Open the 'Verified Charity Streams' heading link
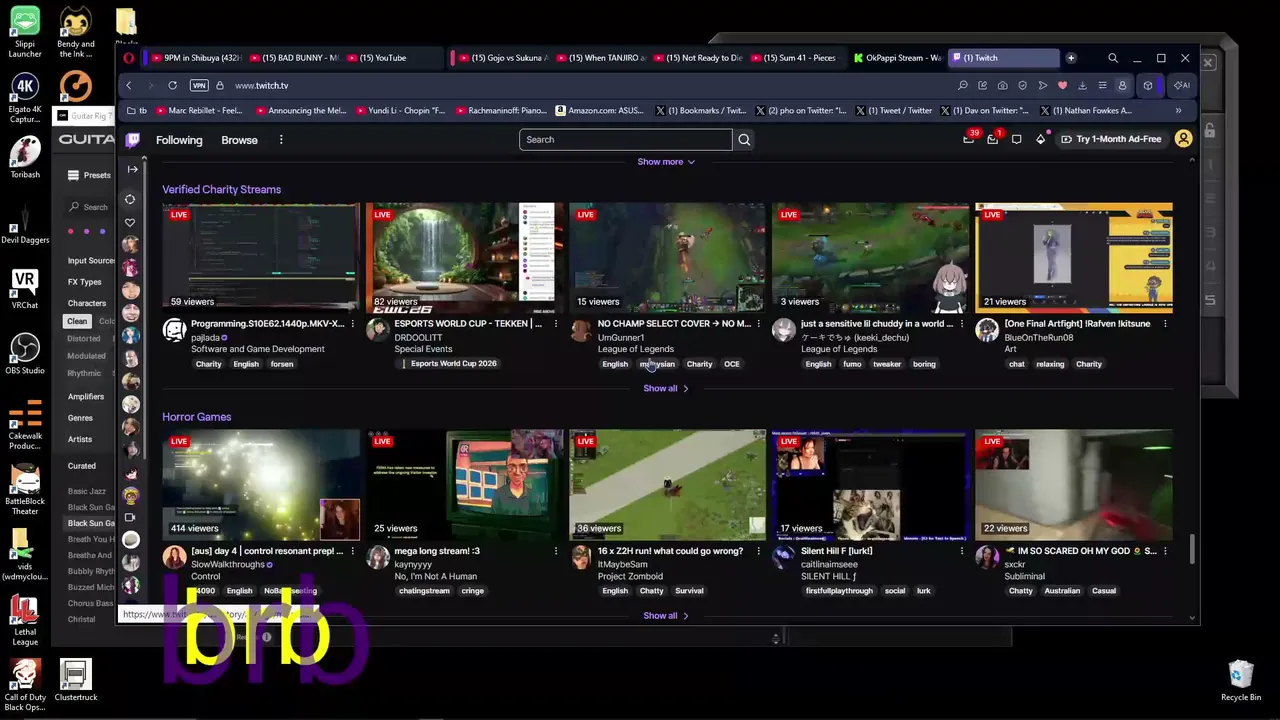Viewport: 1280px width, 720px height. 221,189
